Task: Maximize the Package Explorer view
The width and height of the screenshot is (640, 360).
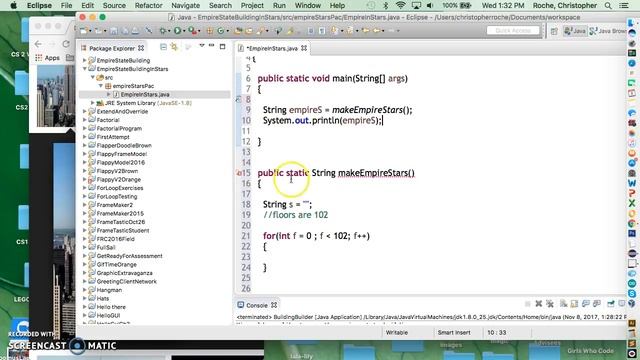Action: pos(222,47)
